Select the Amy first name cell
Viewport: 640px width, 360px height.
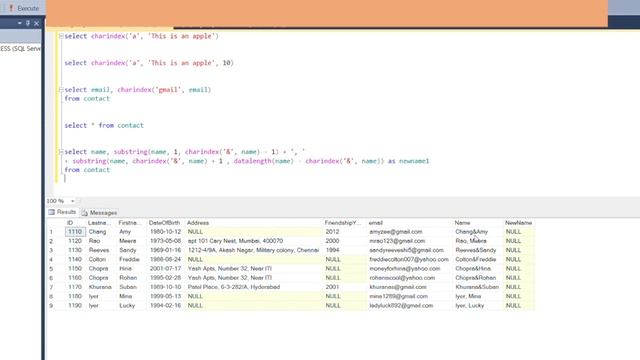pos(131,232)
